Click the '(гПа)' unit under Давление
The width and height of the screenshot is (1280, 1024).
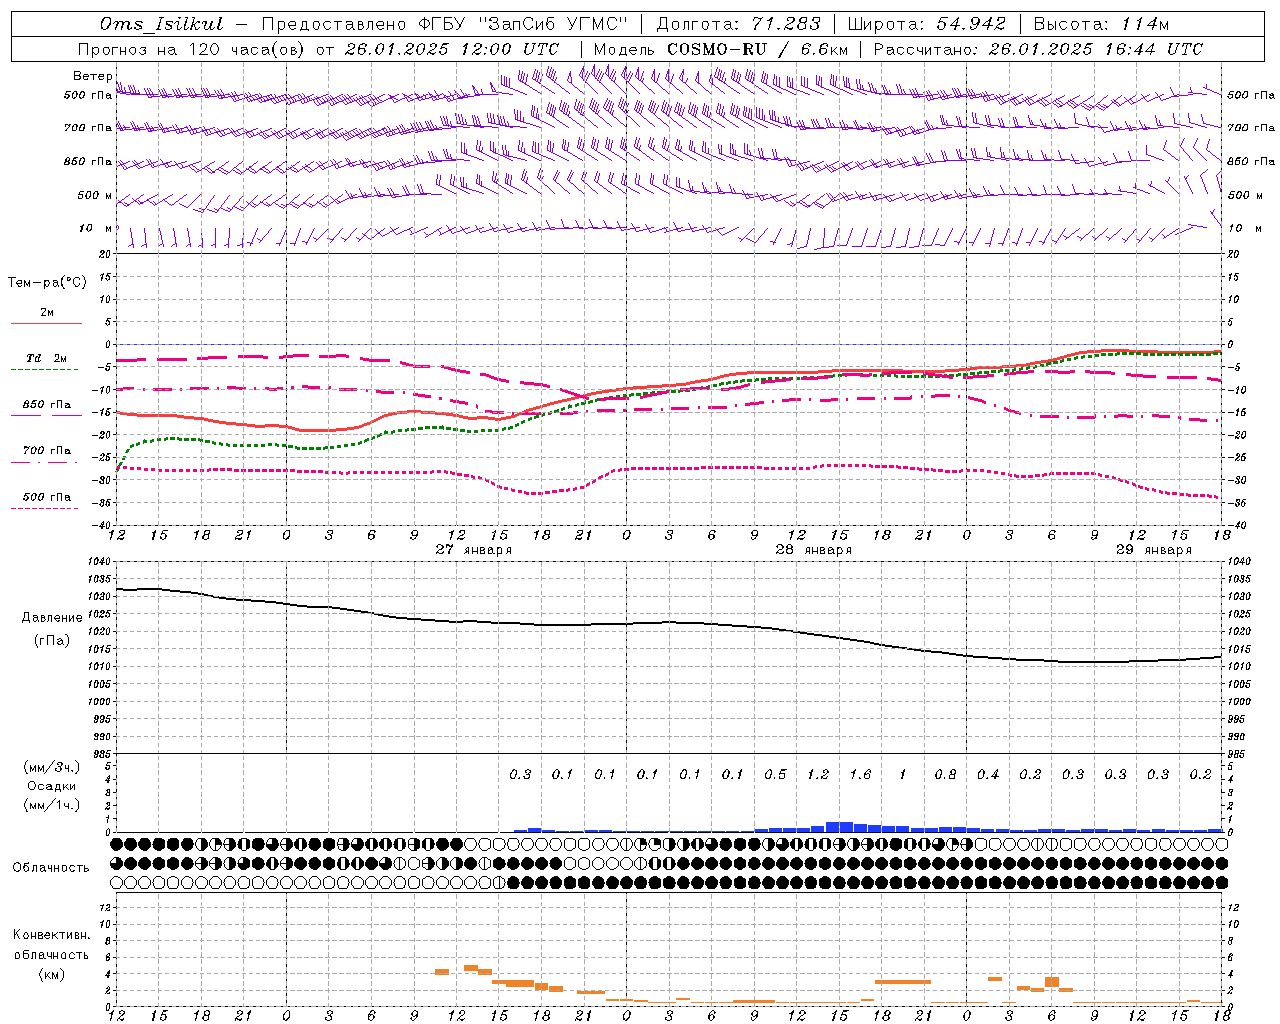[x=52, y=641]
